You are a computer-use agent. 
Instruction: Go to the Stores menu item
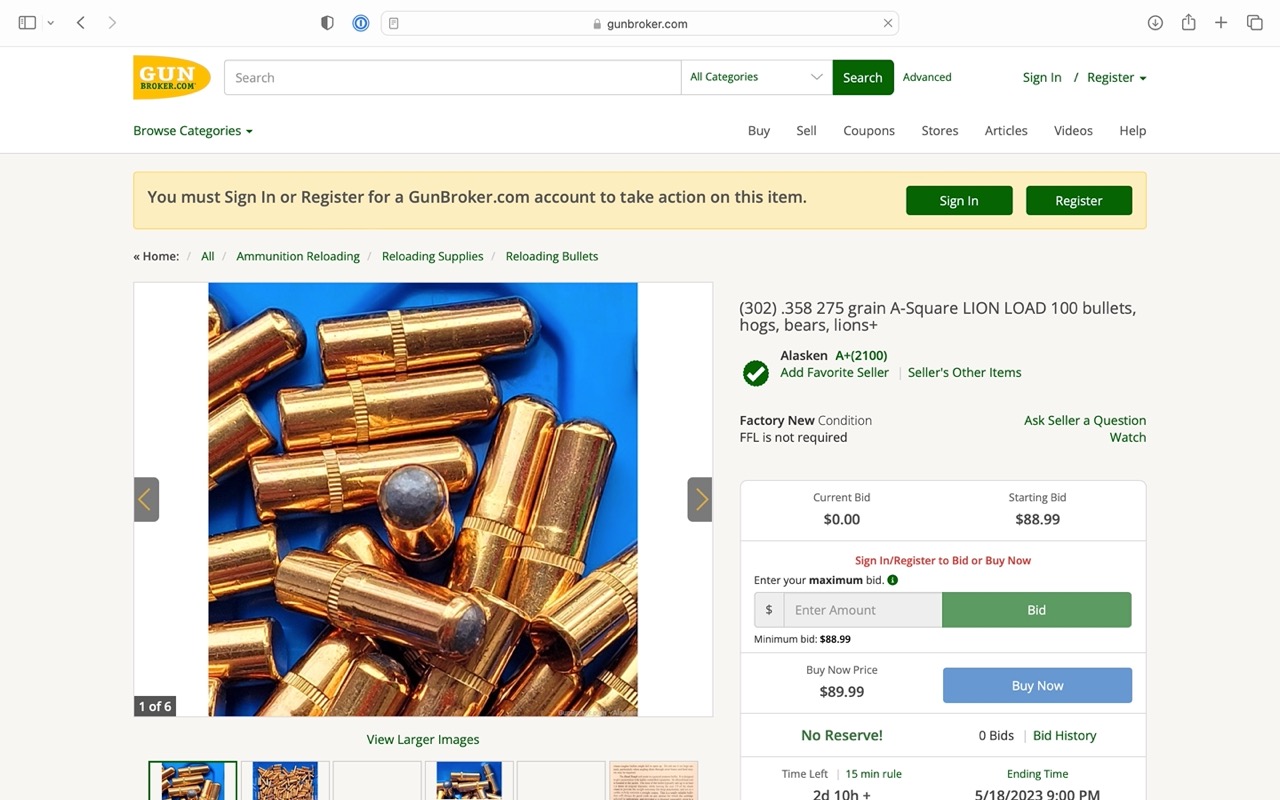939,131
